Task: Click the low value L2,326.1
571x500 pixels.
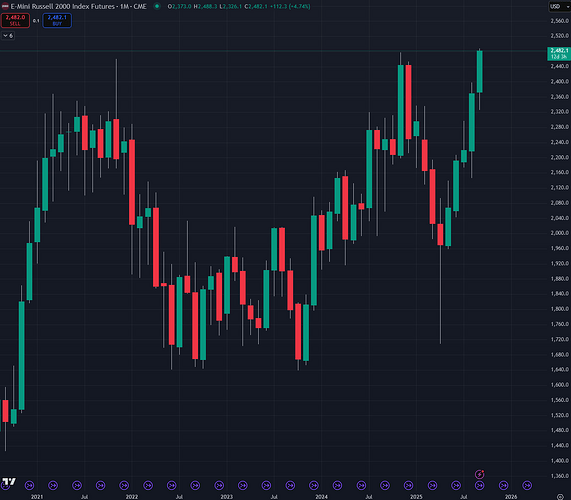Action: tap(231, 6)
